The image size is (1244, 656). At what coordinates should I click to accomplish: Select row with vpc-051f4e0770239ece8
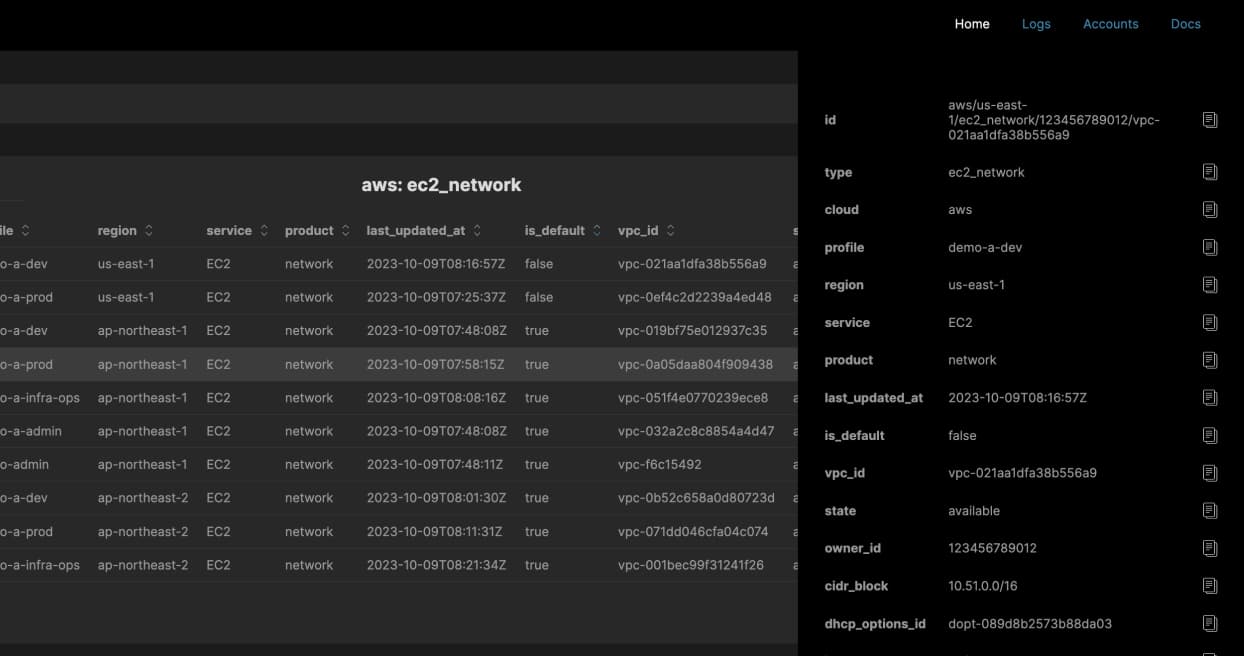click(x=399, y=398)
